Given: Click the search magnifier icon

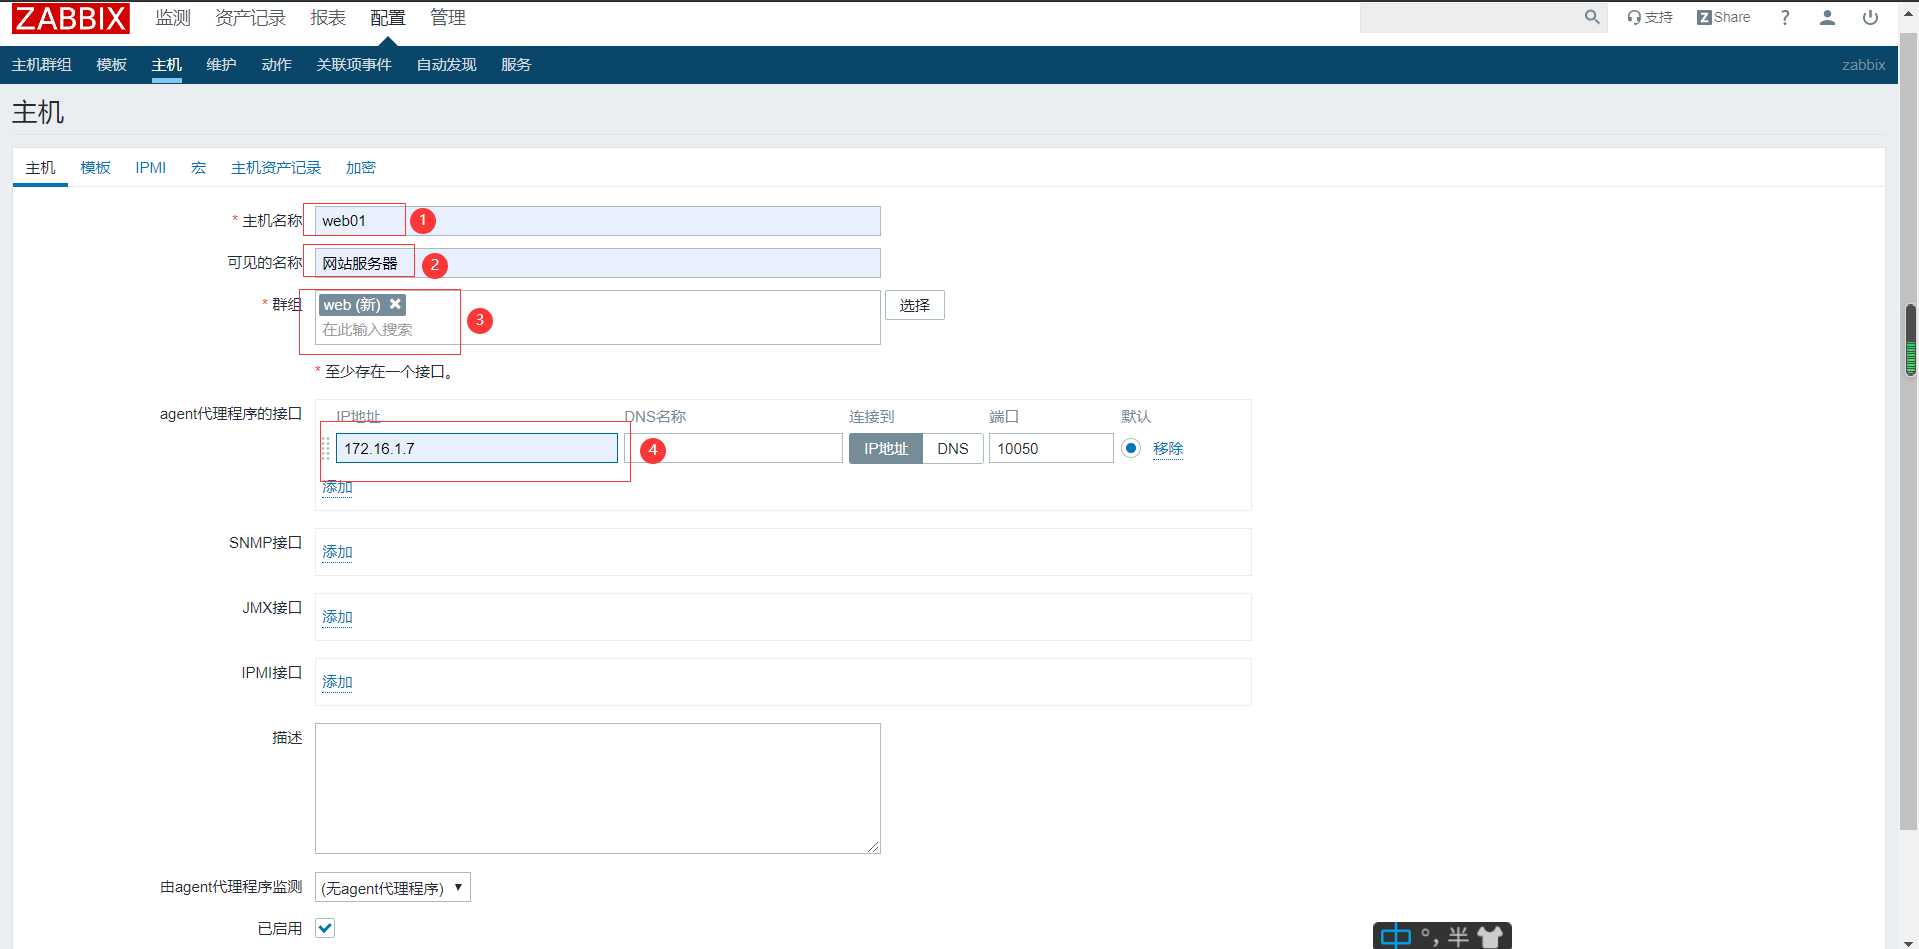Looking at the screenshot, I should 1592,17.
